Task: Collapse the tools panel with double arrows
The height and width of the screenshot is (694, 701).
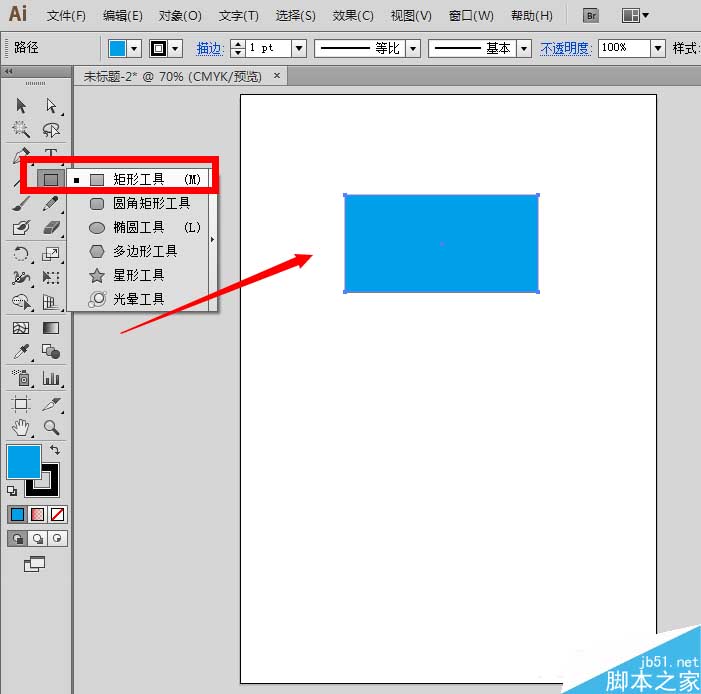Action: 8,71
